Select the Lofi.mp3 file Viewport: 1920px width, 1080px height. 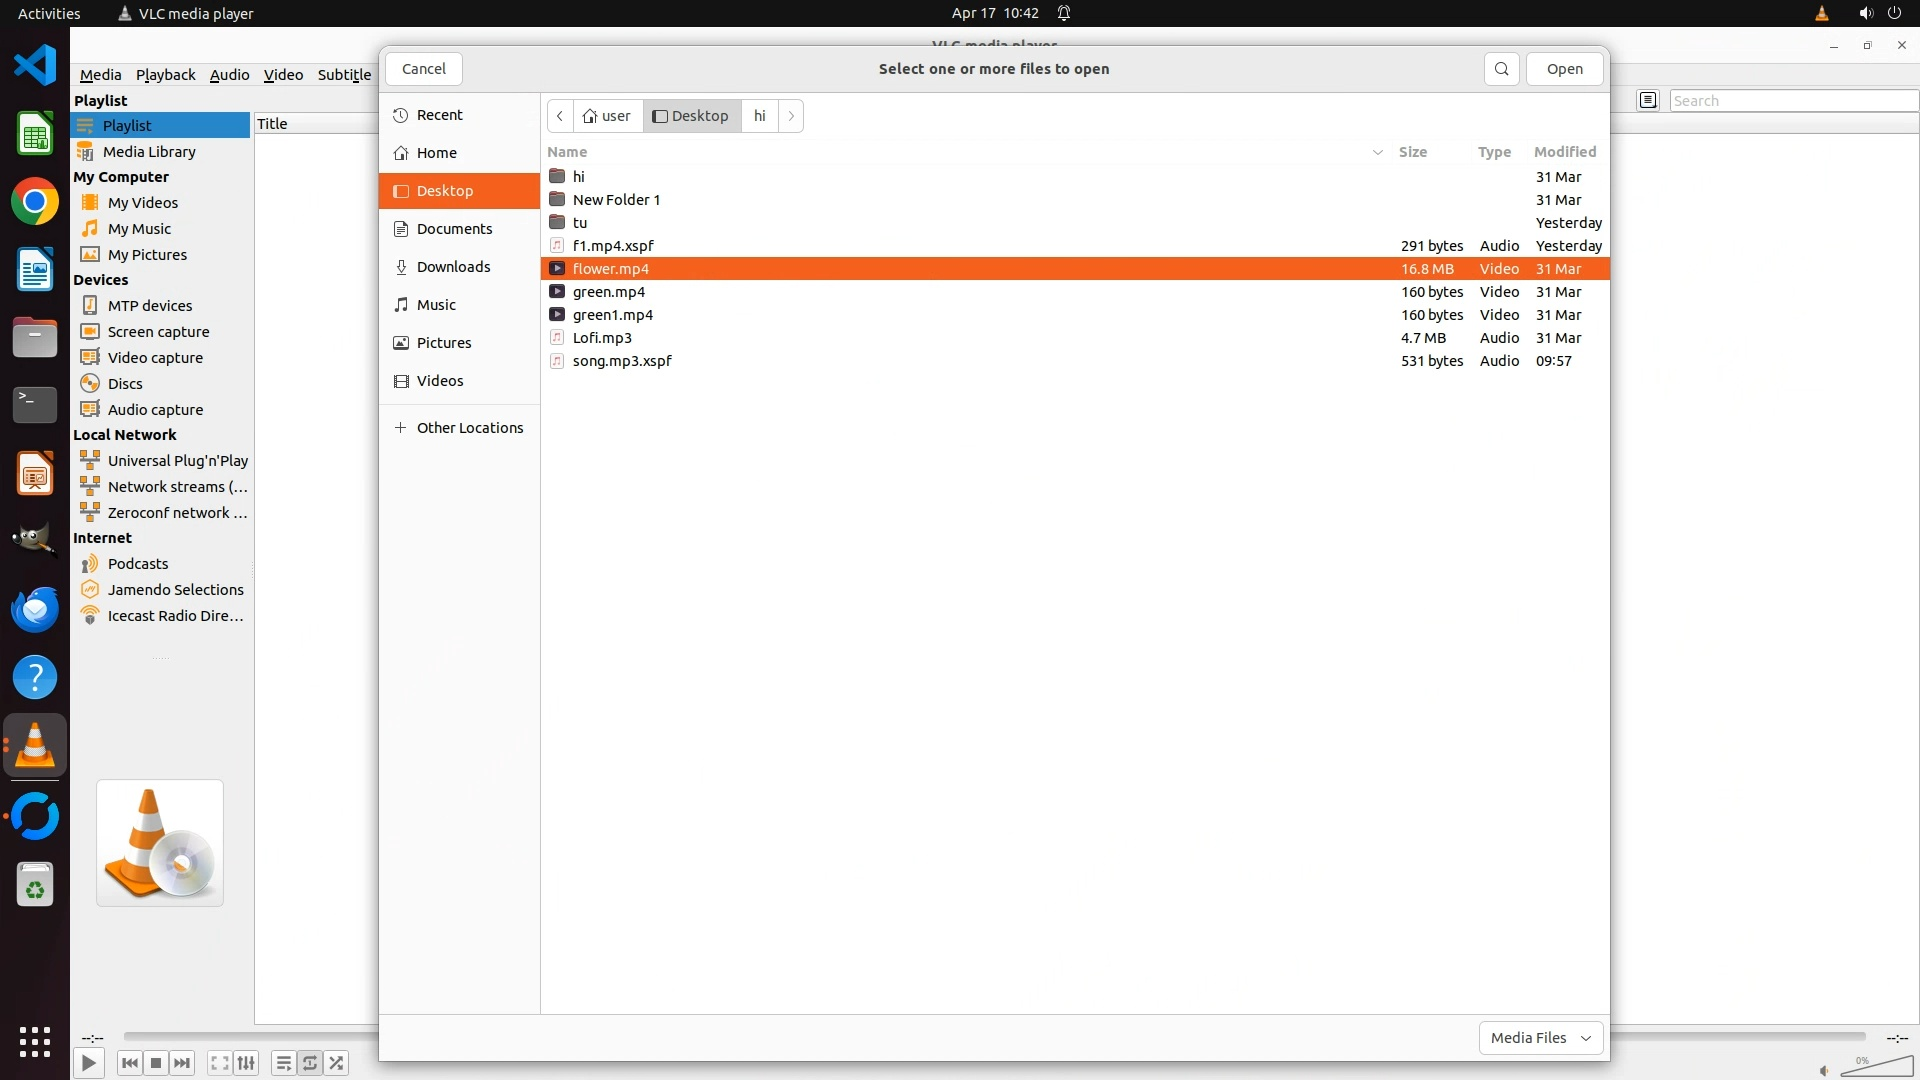tap(602, 338)
